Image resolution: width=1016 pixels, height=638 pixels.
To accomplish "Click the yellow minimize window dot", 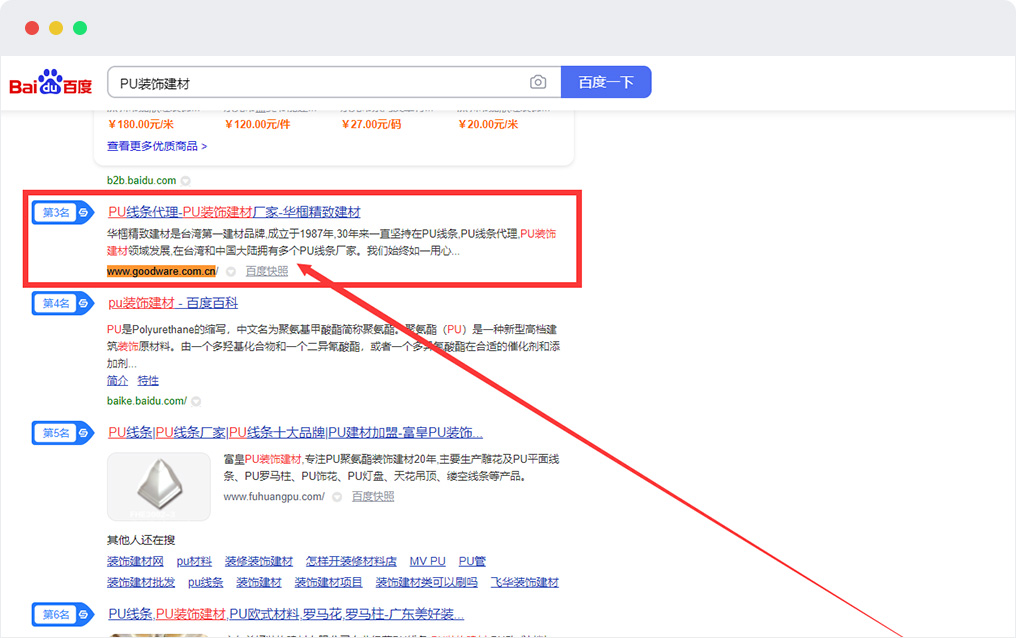I will pyautogui.click(x=56, y=28).
